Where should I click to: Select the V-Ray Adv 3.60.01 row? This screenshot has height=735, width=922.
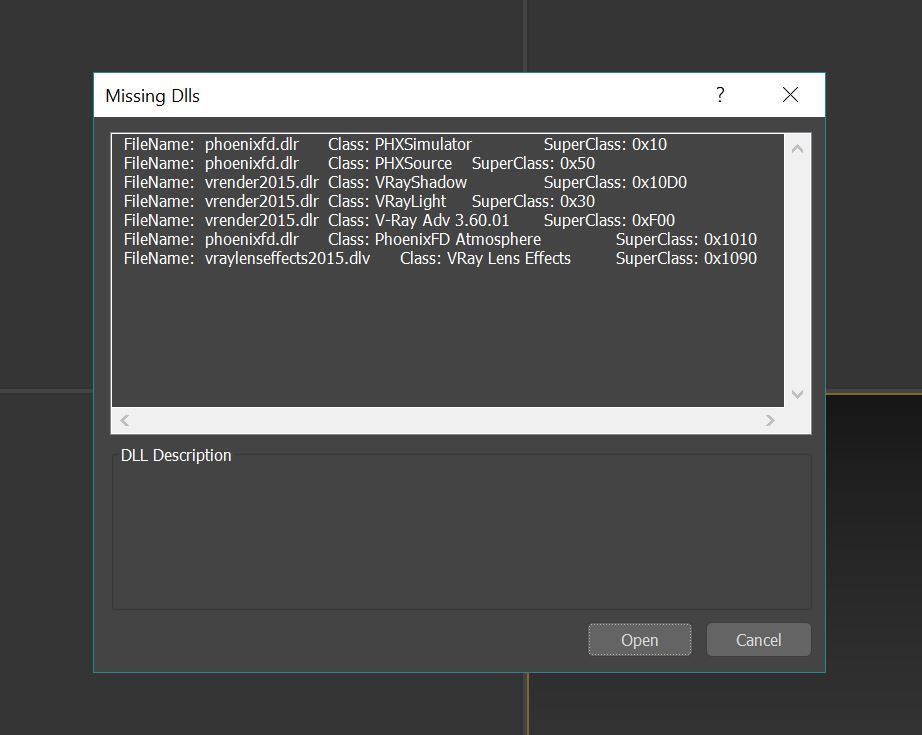[447, 220]
